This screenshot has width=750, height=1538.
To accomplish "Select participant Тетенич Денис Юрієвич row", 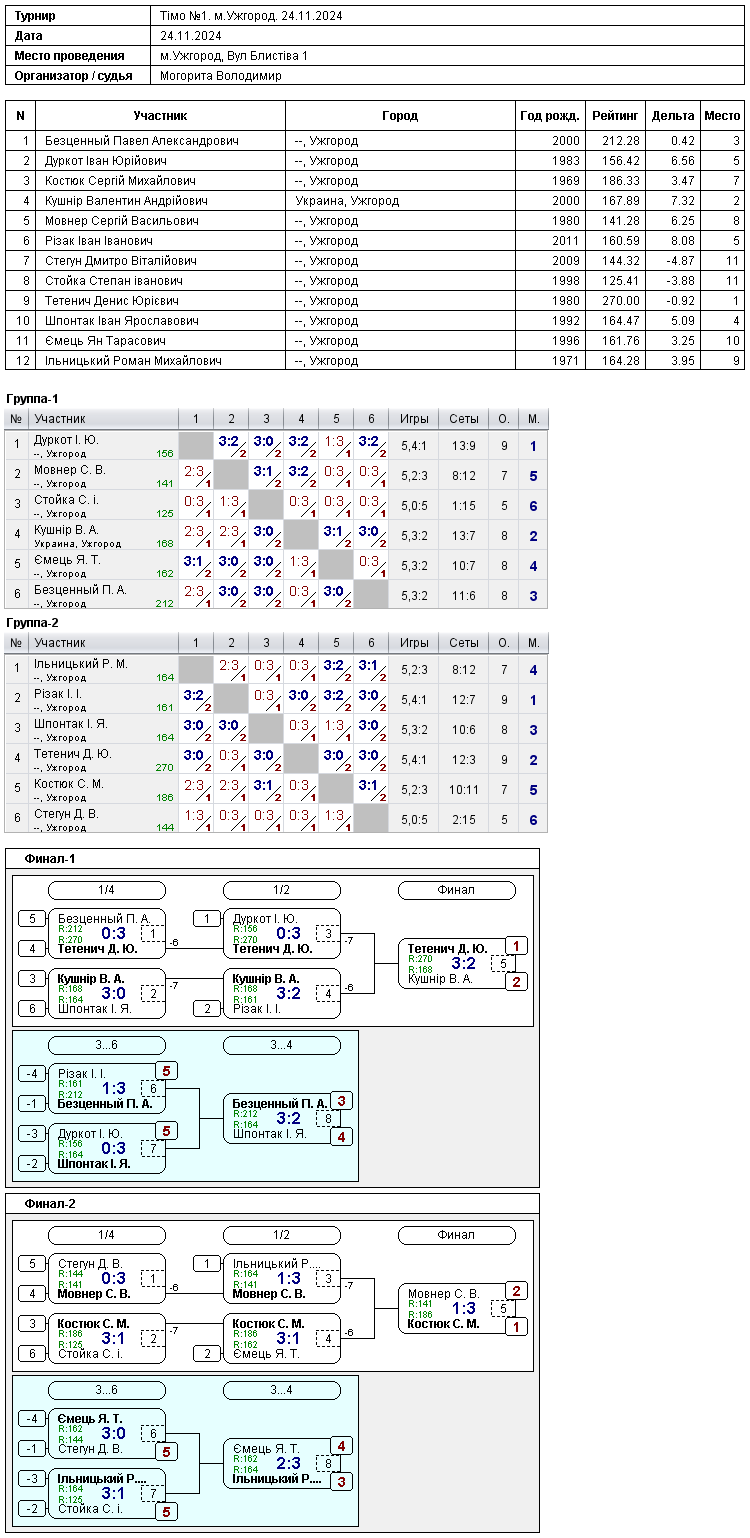I will pyautogui.click(x=375, y=301).
